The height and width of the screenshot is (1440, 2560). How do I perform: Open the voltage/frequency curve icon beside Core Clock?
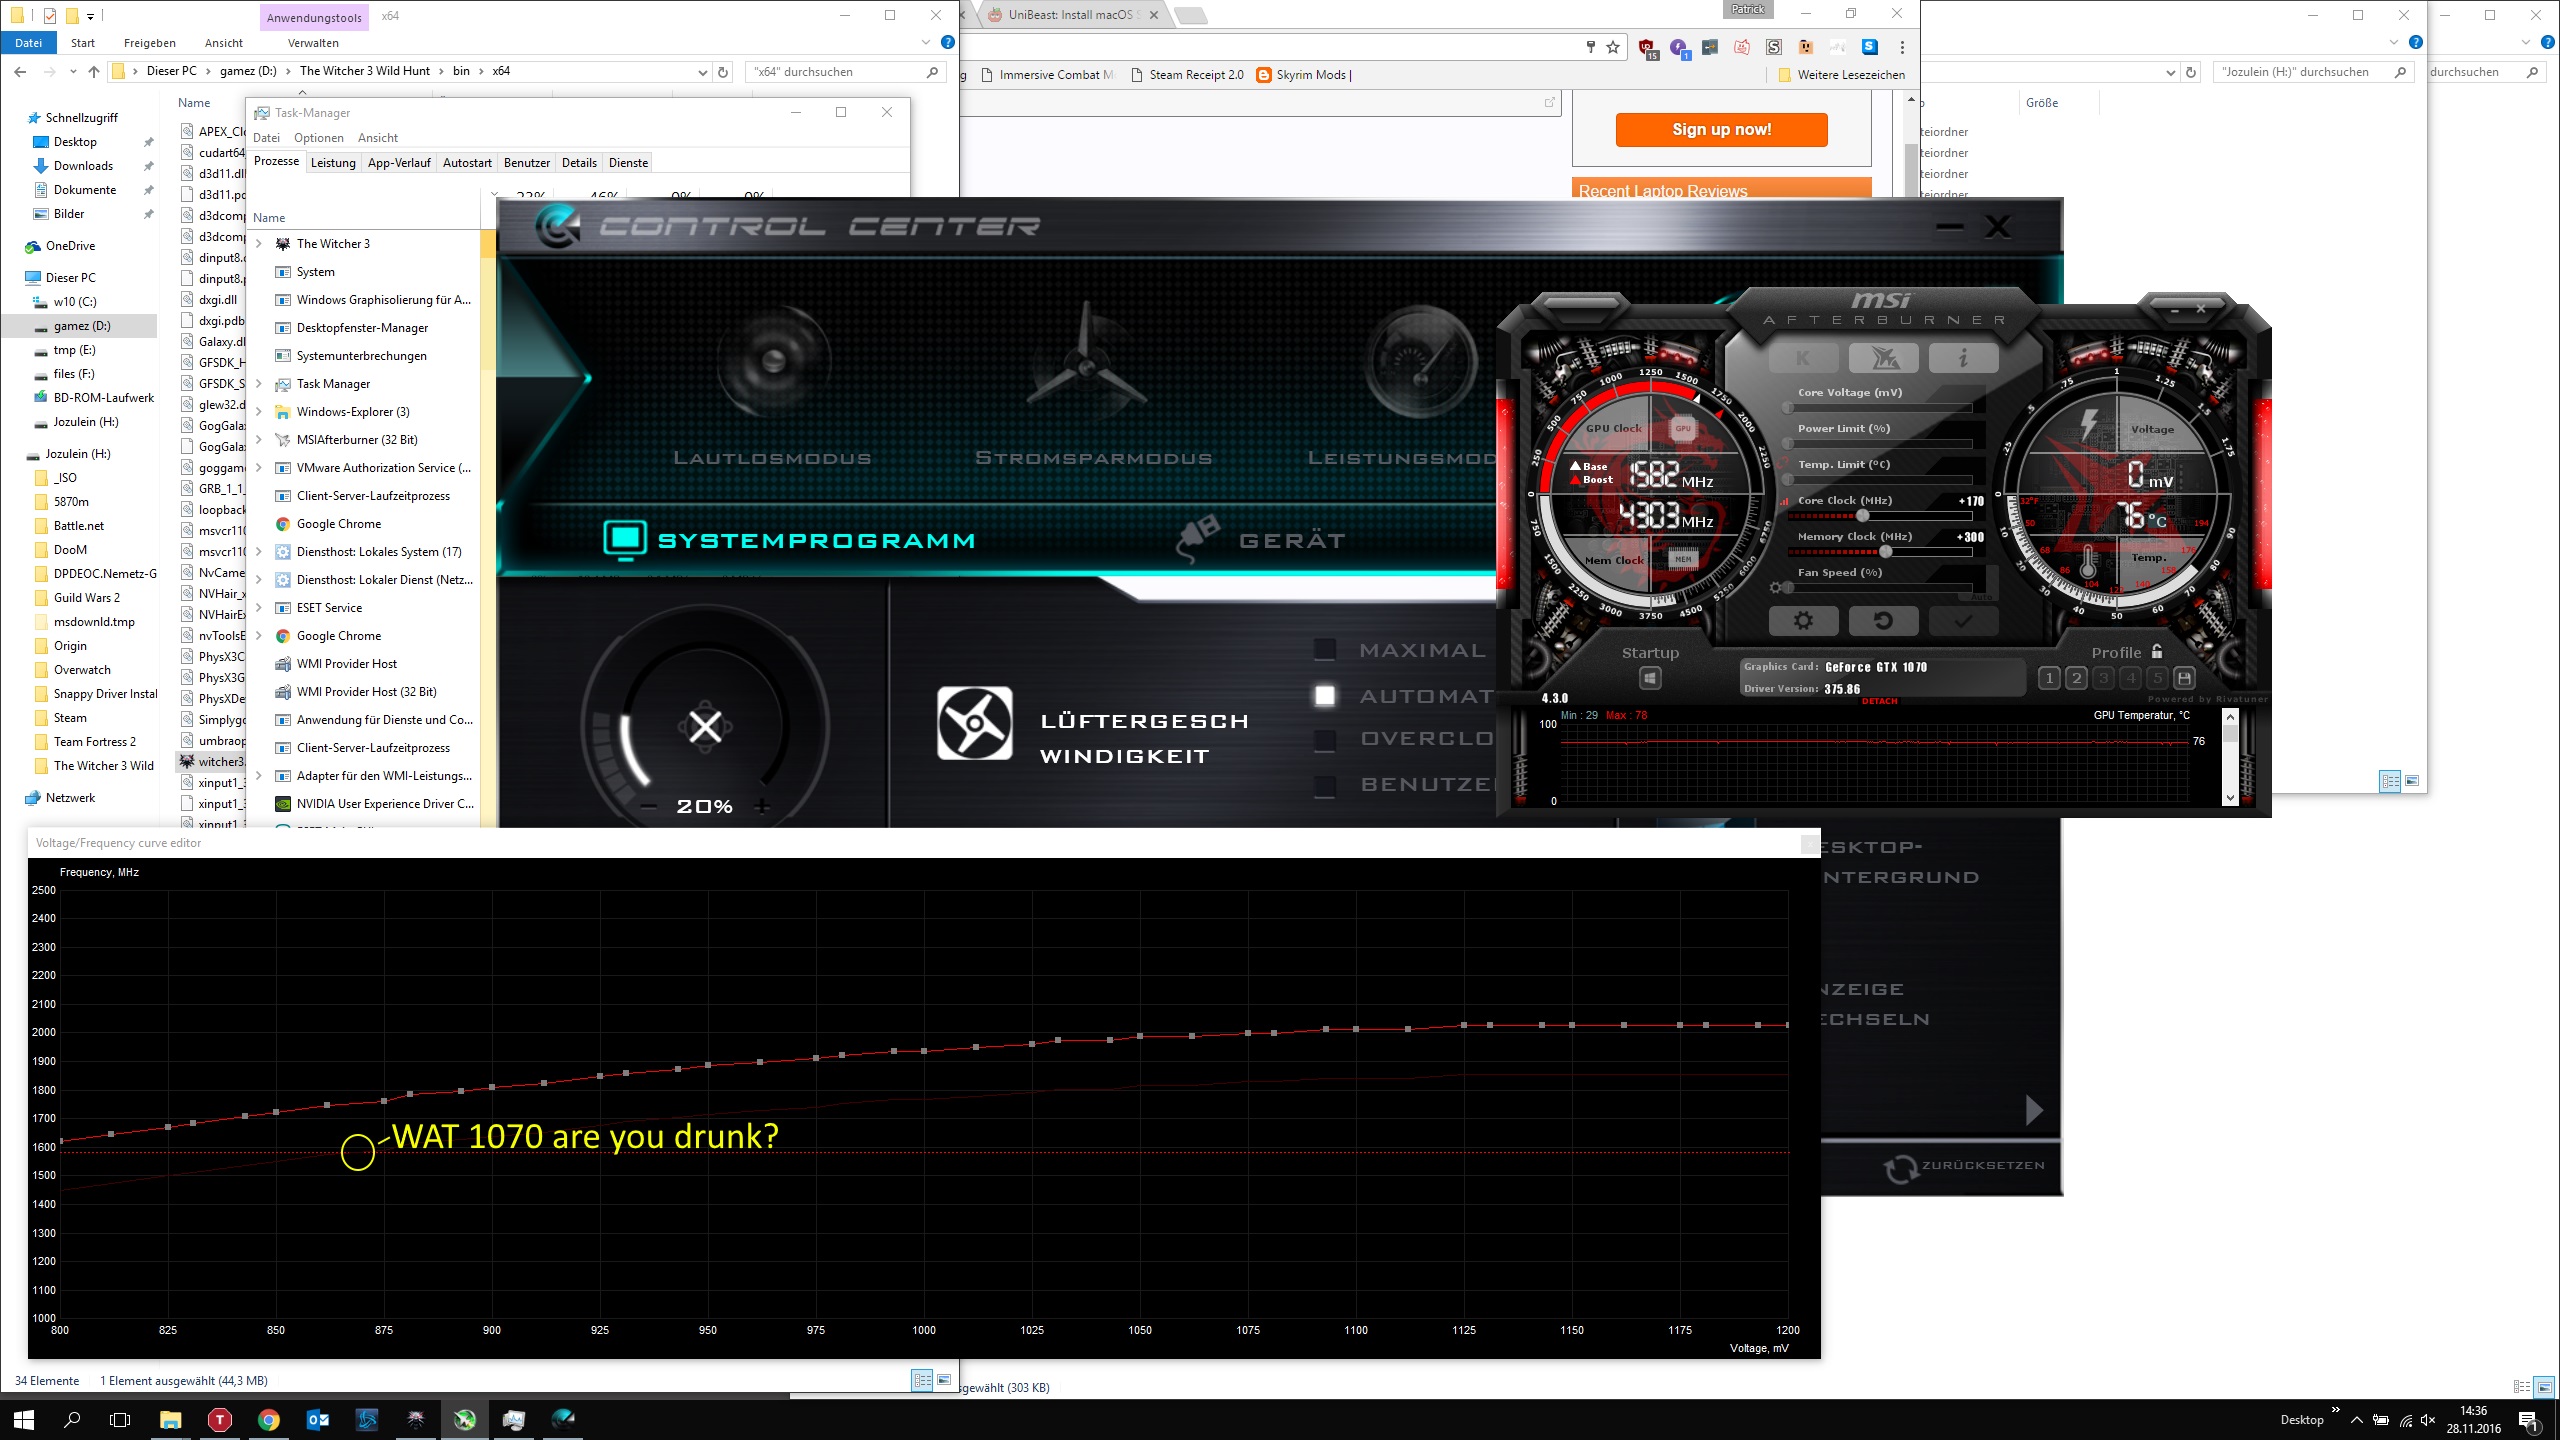[1785, 501]
